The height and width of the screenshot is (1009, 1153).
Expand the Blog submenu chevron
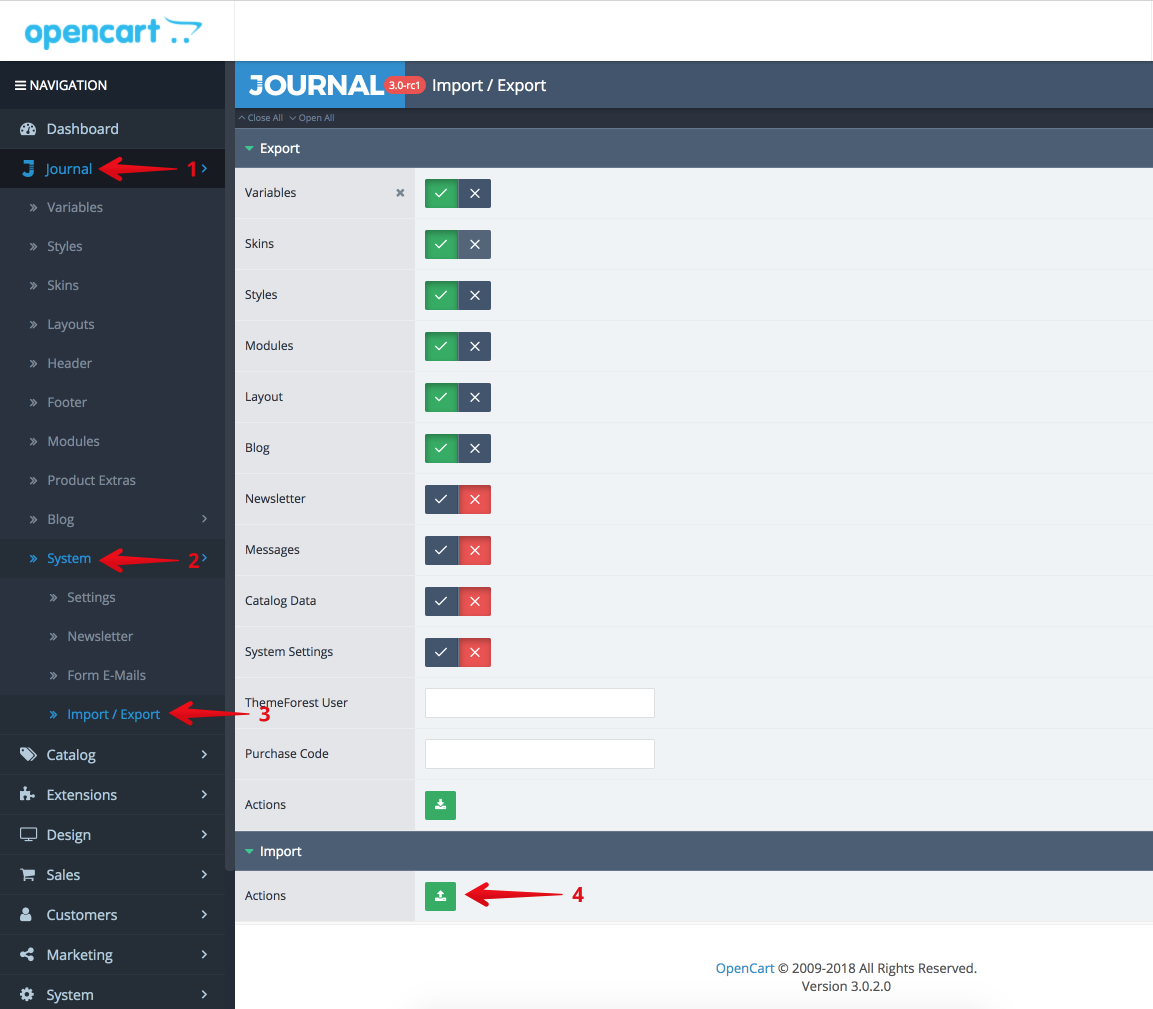tap(204, 518)
